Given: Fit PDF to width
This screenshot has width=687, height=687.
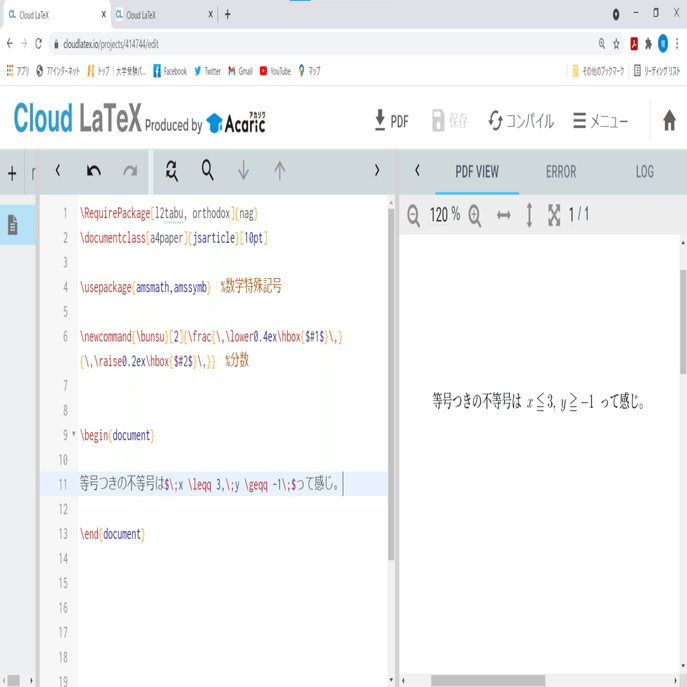Looking at the screenshot, I should coord(503,215).
